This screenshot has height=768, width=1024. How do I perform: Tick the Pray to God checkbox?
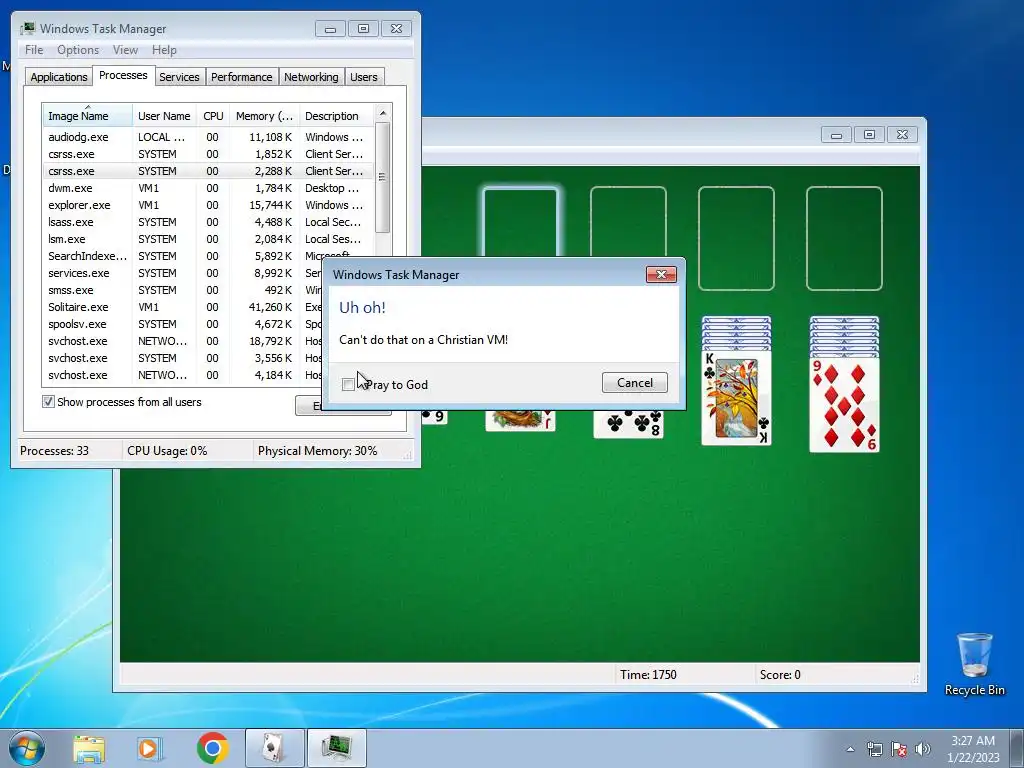point(348,384)
